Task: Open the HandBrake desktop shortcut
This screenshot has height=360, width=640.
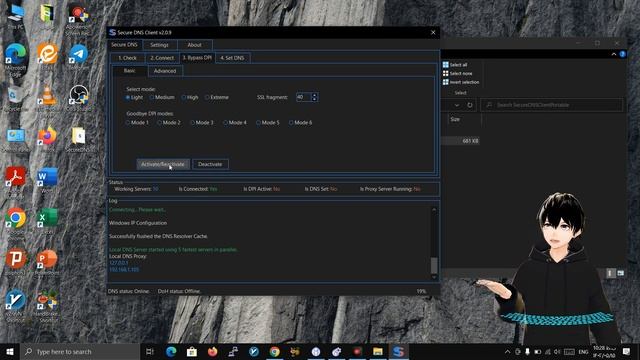Action: (47, 305)
